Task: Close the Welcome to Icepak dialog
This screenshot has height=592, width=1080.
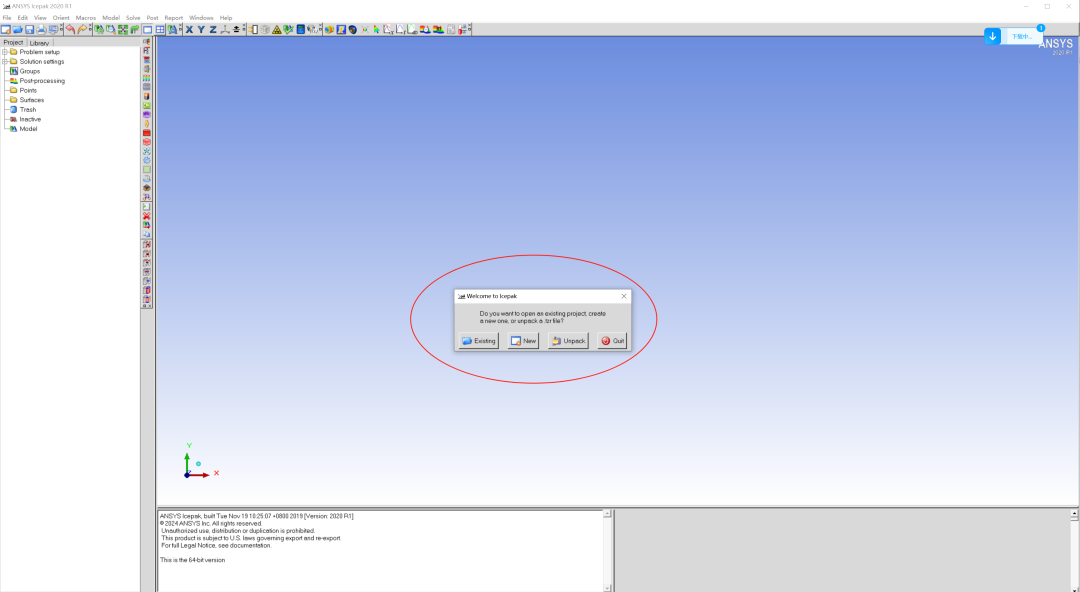Action: pyautogui.click(x=624, y=296)
